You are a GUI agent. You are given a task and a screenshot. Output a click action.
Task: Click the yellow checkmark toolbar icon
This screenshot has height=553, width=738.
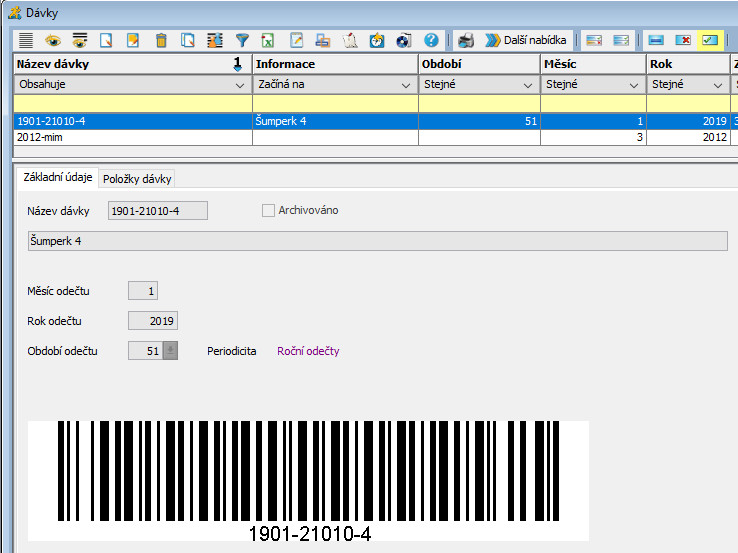(x=710, y=41)
